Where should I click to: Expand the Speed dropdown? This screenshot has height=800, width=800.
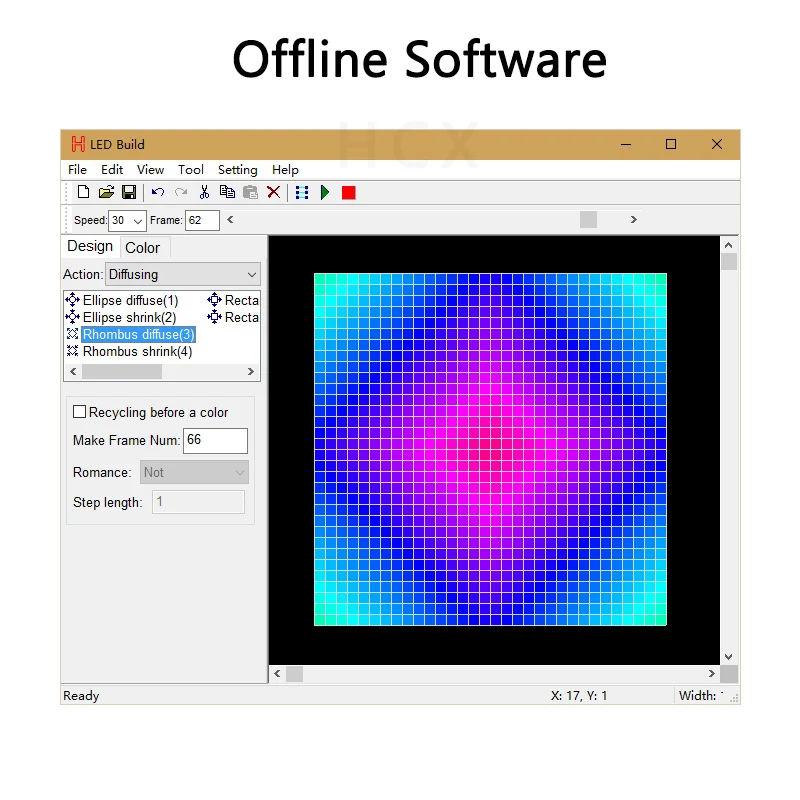click(x=137, y=221)
